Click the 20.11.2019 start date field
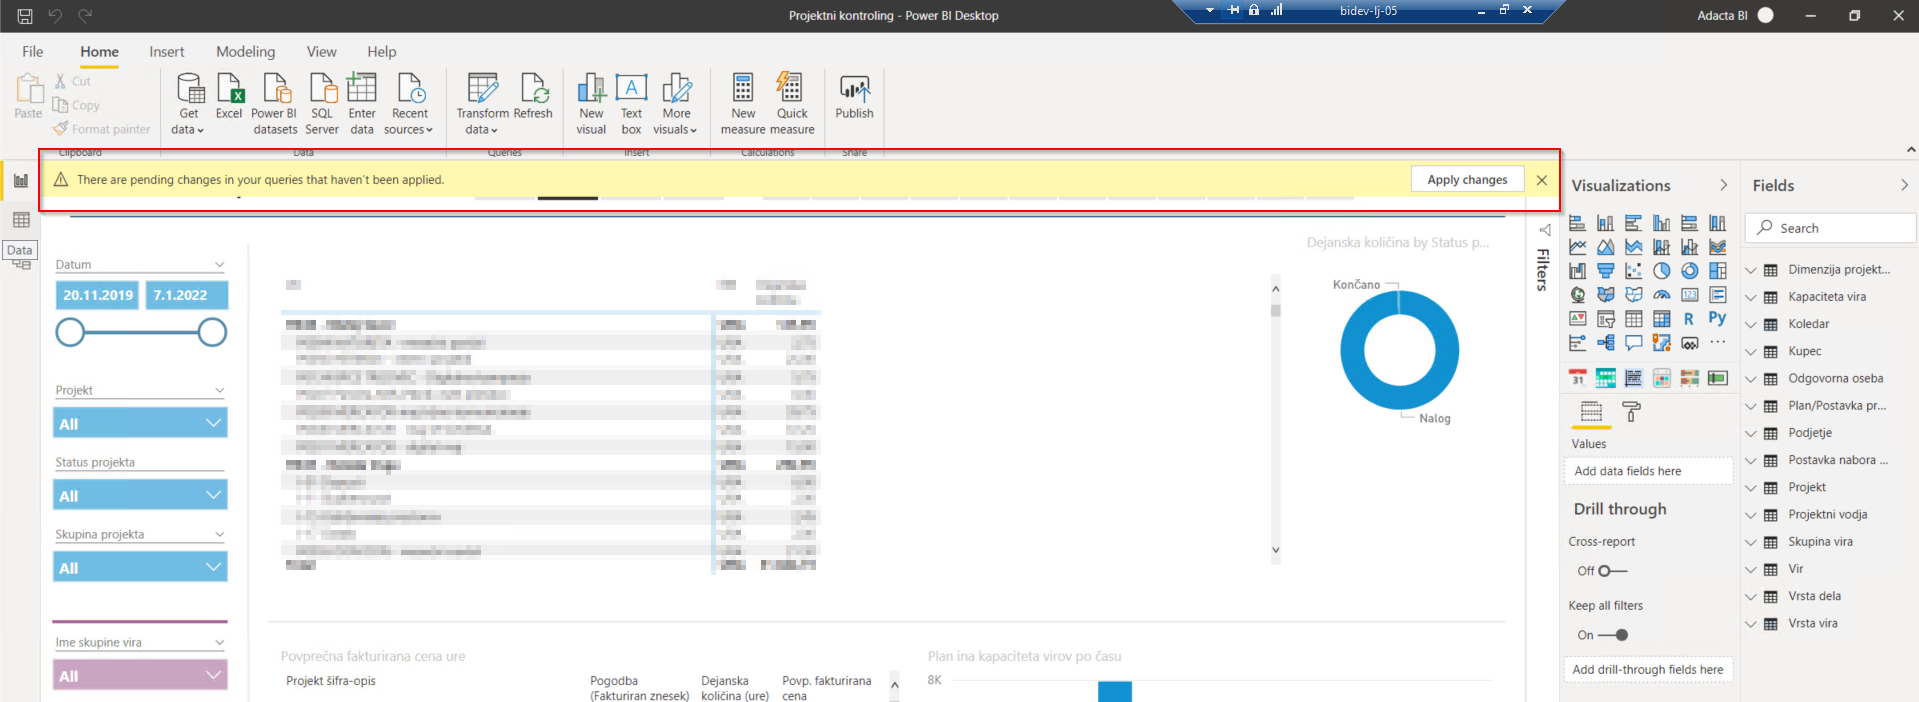1919x702 pixels. (98, 295)
